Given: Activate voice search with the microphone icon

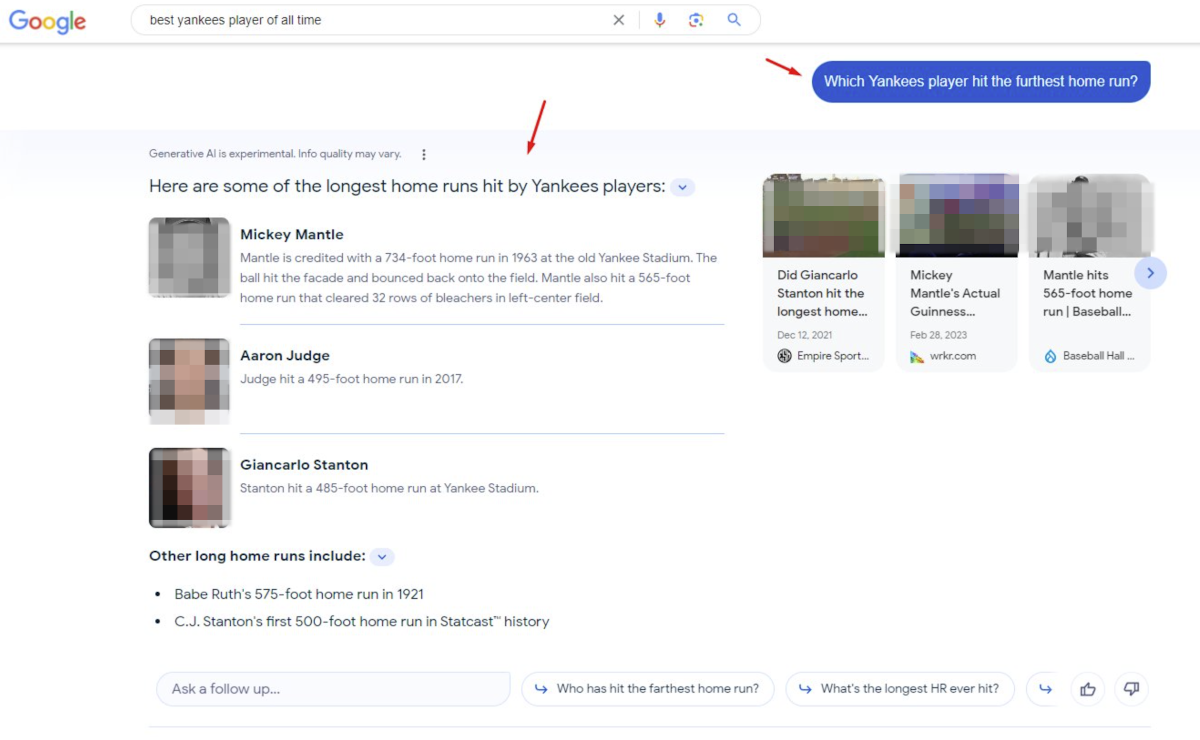Looking at the screenshot, I should pyautogui.click(x=660, y=19).
